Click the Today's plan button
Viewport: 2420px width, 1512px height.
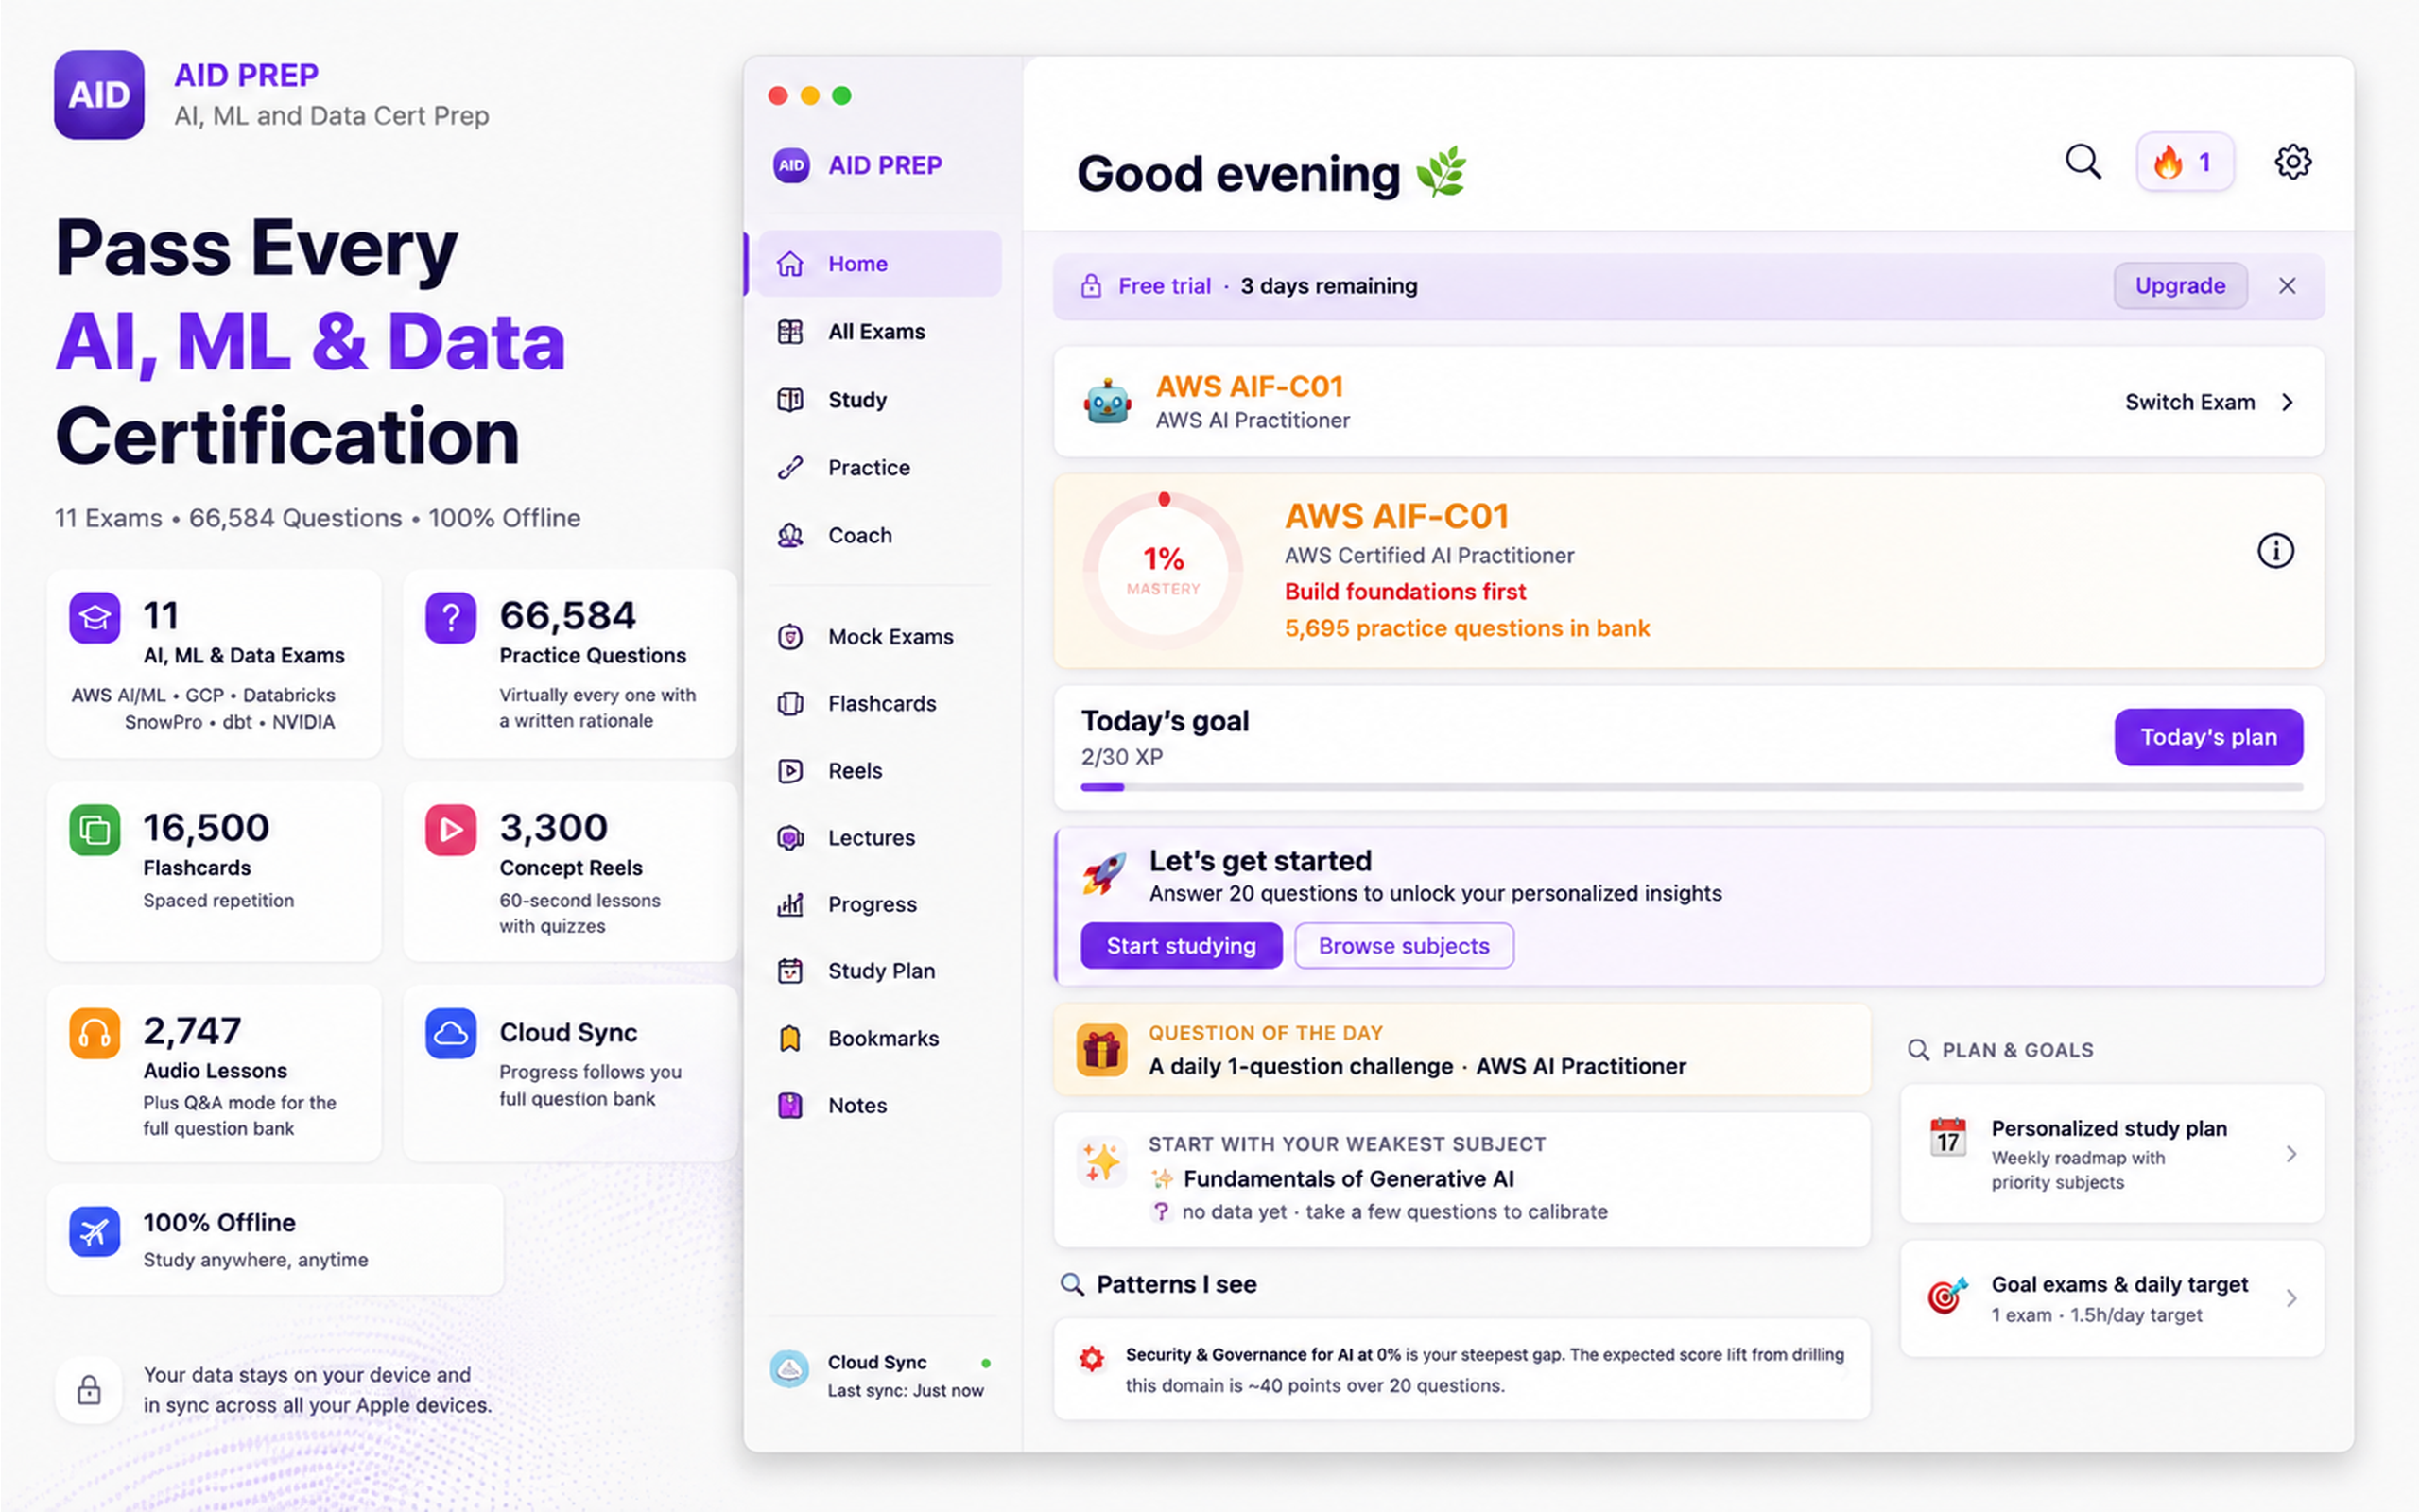point(2208,737)
